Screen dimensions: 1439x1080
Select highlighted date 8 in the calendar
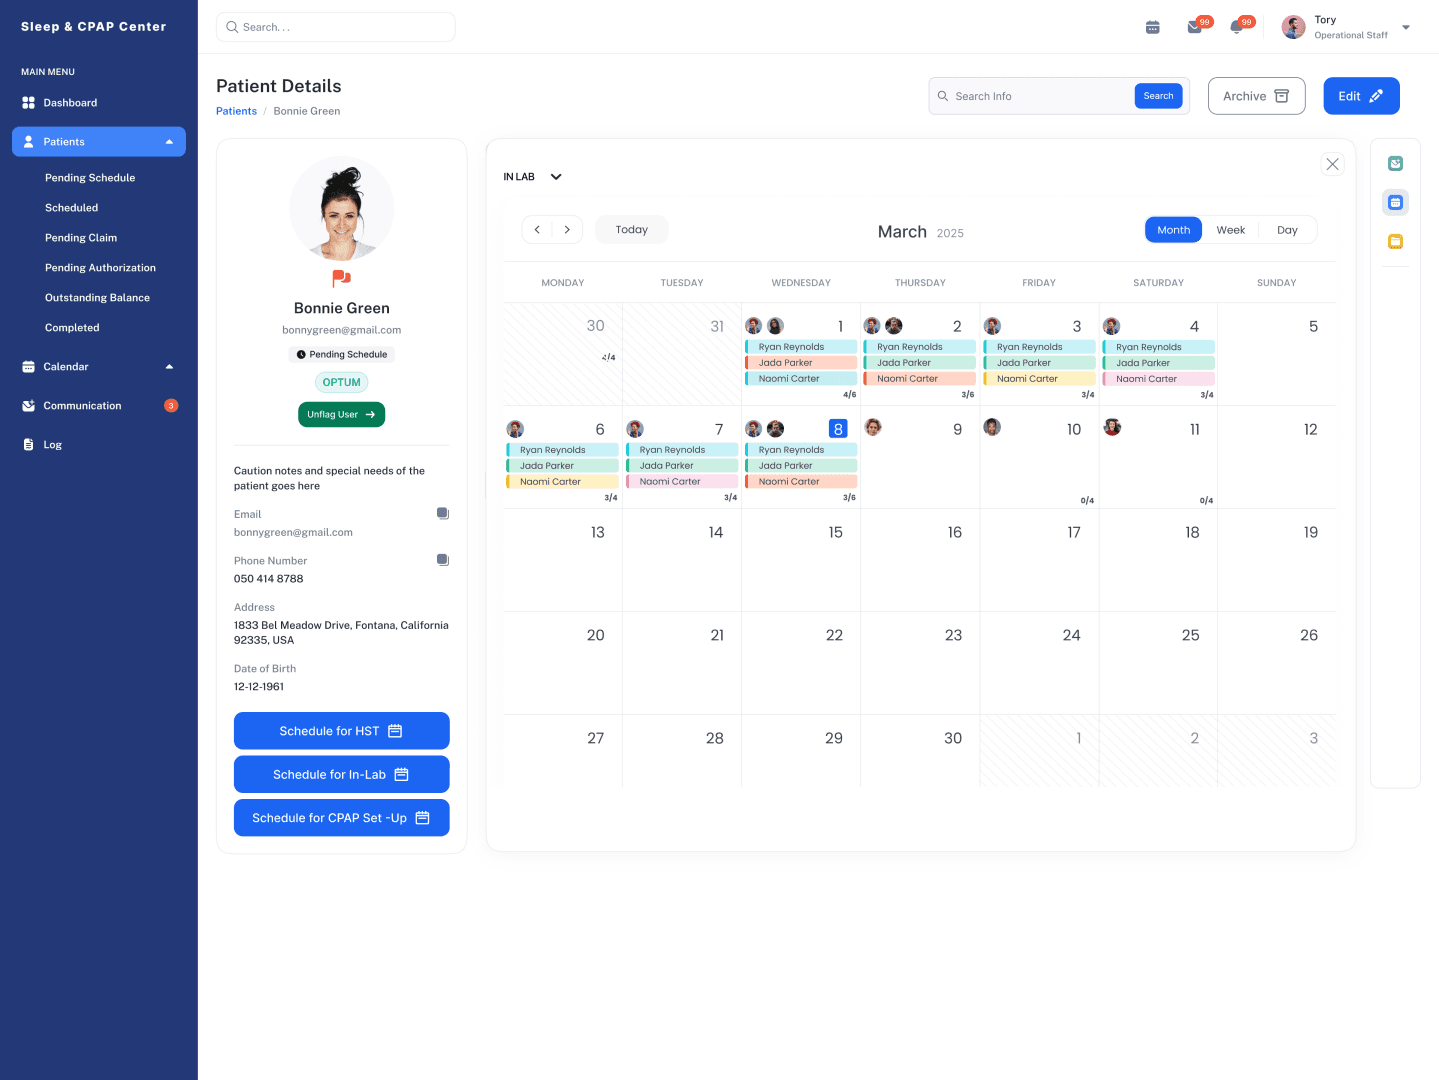[x=838, y=429]
